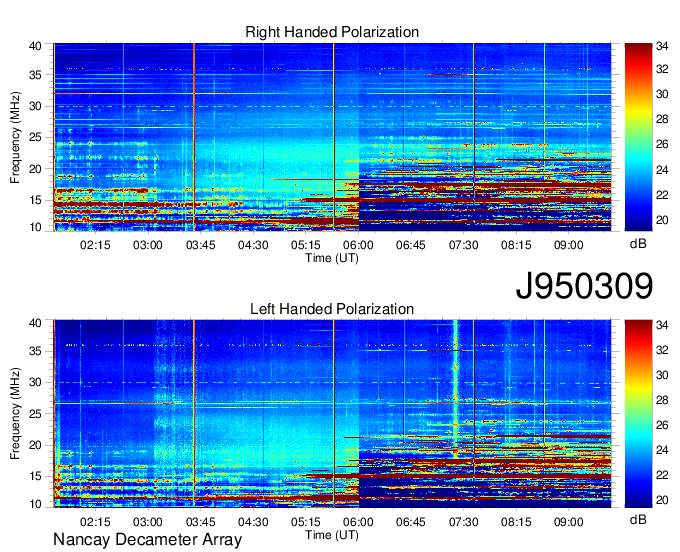Image resolution: width=680 pixels, height=552 pixels.
Task: Click the 'Left Handed Polarization' plot title
Action: coord(332,309)
